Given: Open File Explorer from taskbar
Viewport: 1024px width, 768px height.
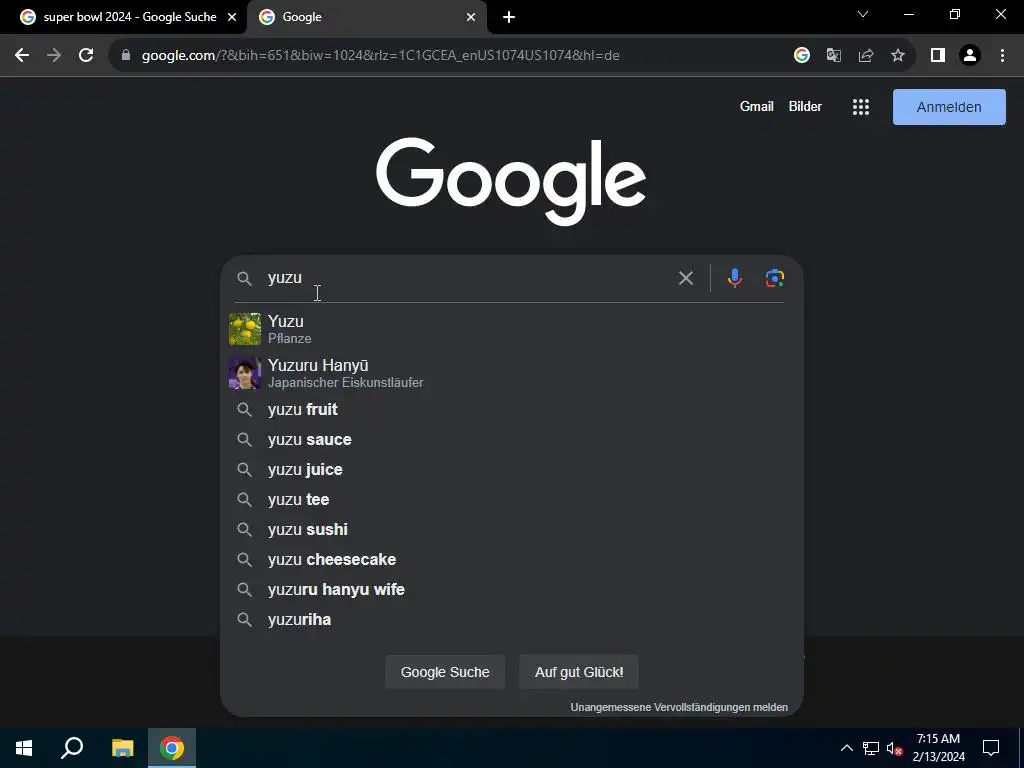Looking at the screenshot, I should click(122, 748).
